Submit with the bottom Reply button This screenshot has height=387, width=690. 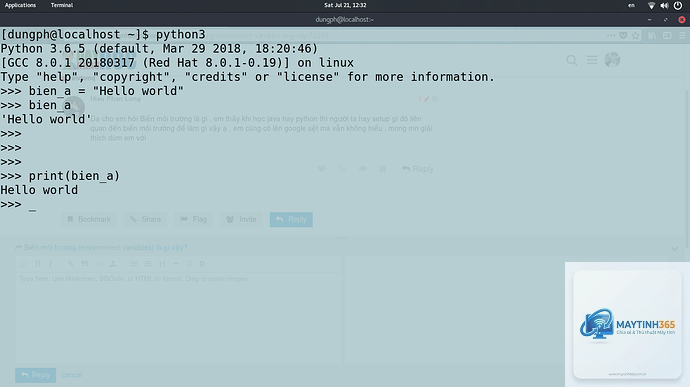click(36, 375)
